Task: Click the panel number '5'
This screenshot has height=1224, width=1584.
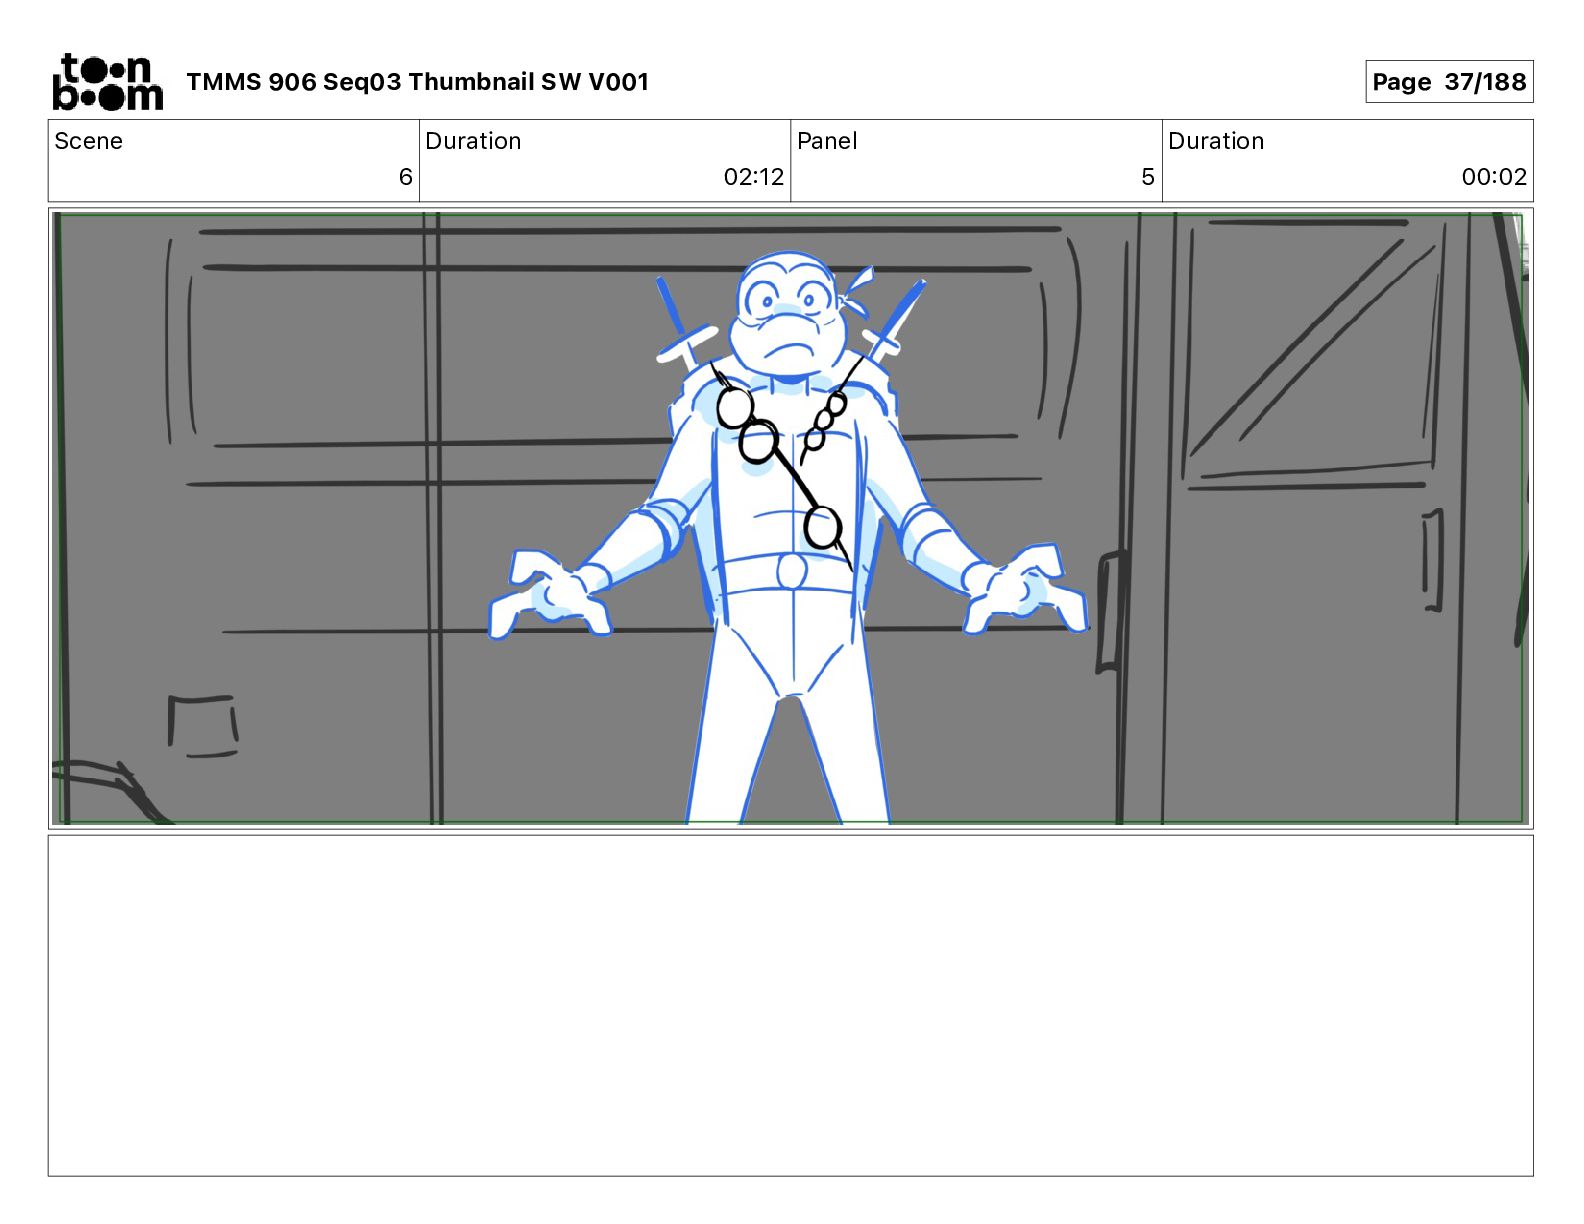Action: pyautogui.click(x=1148, y=177)
